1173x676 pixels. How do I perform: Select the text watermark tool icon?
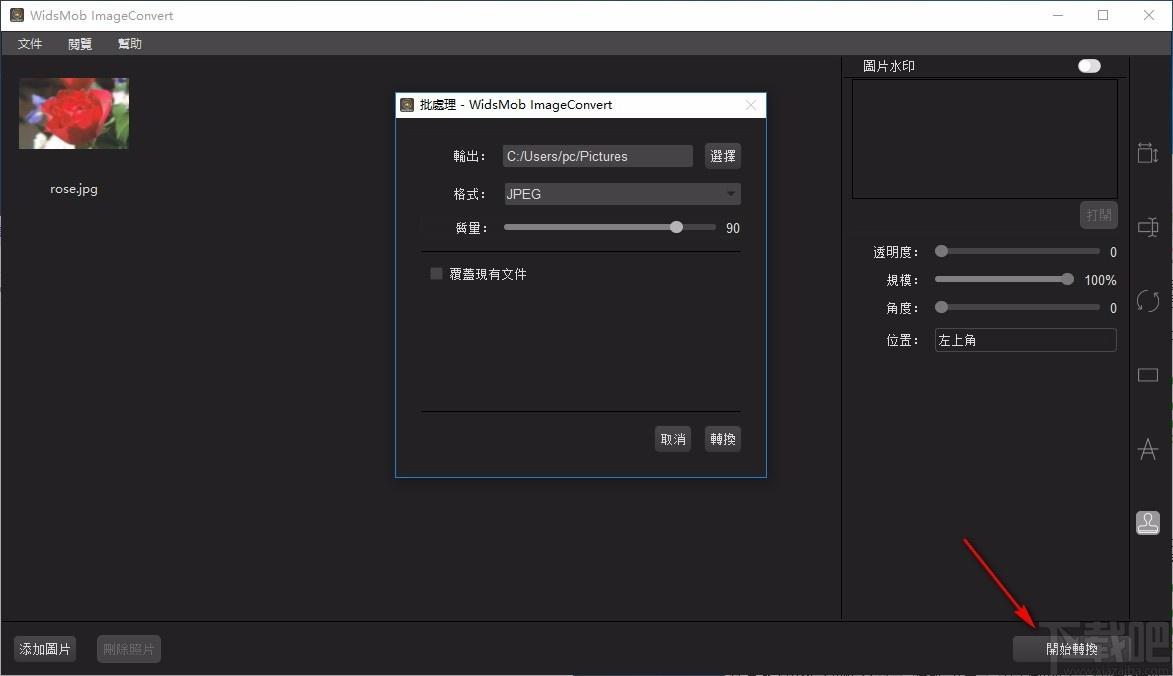tap(1148, 449)
